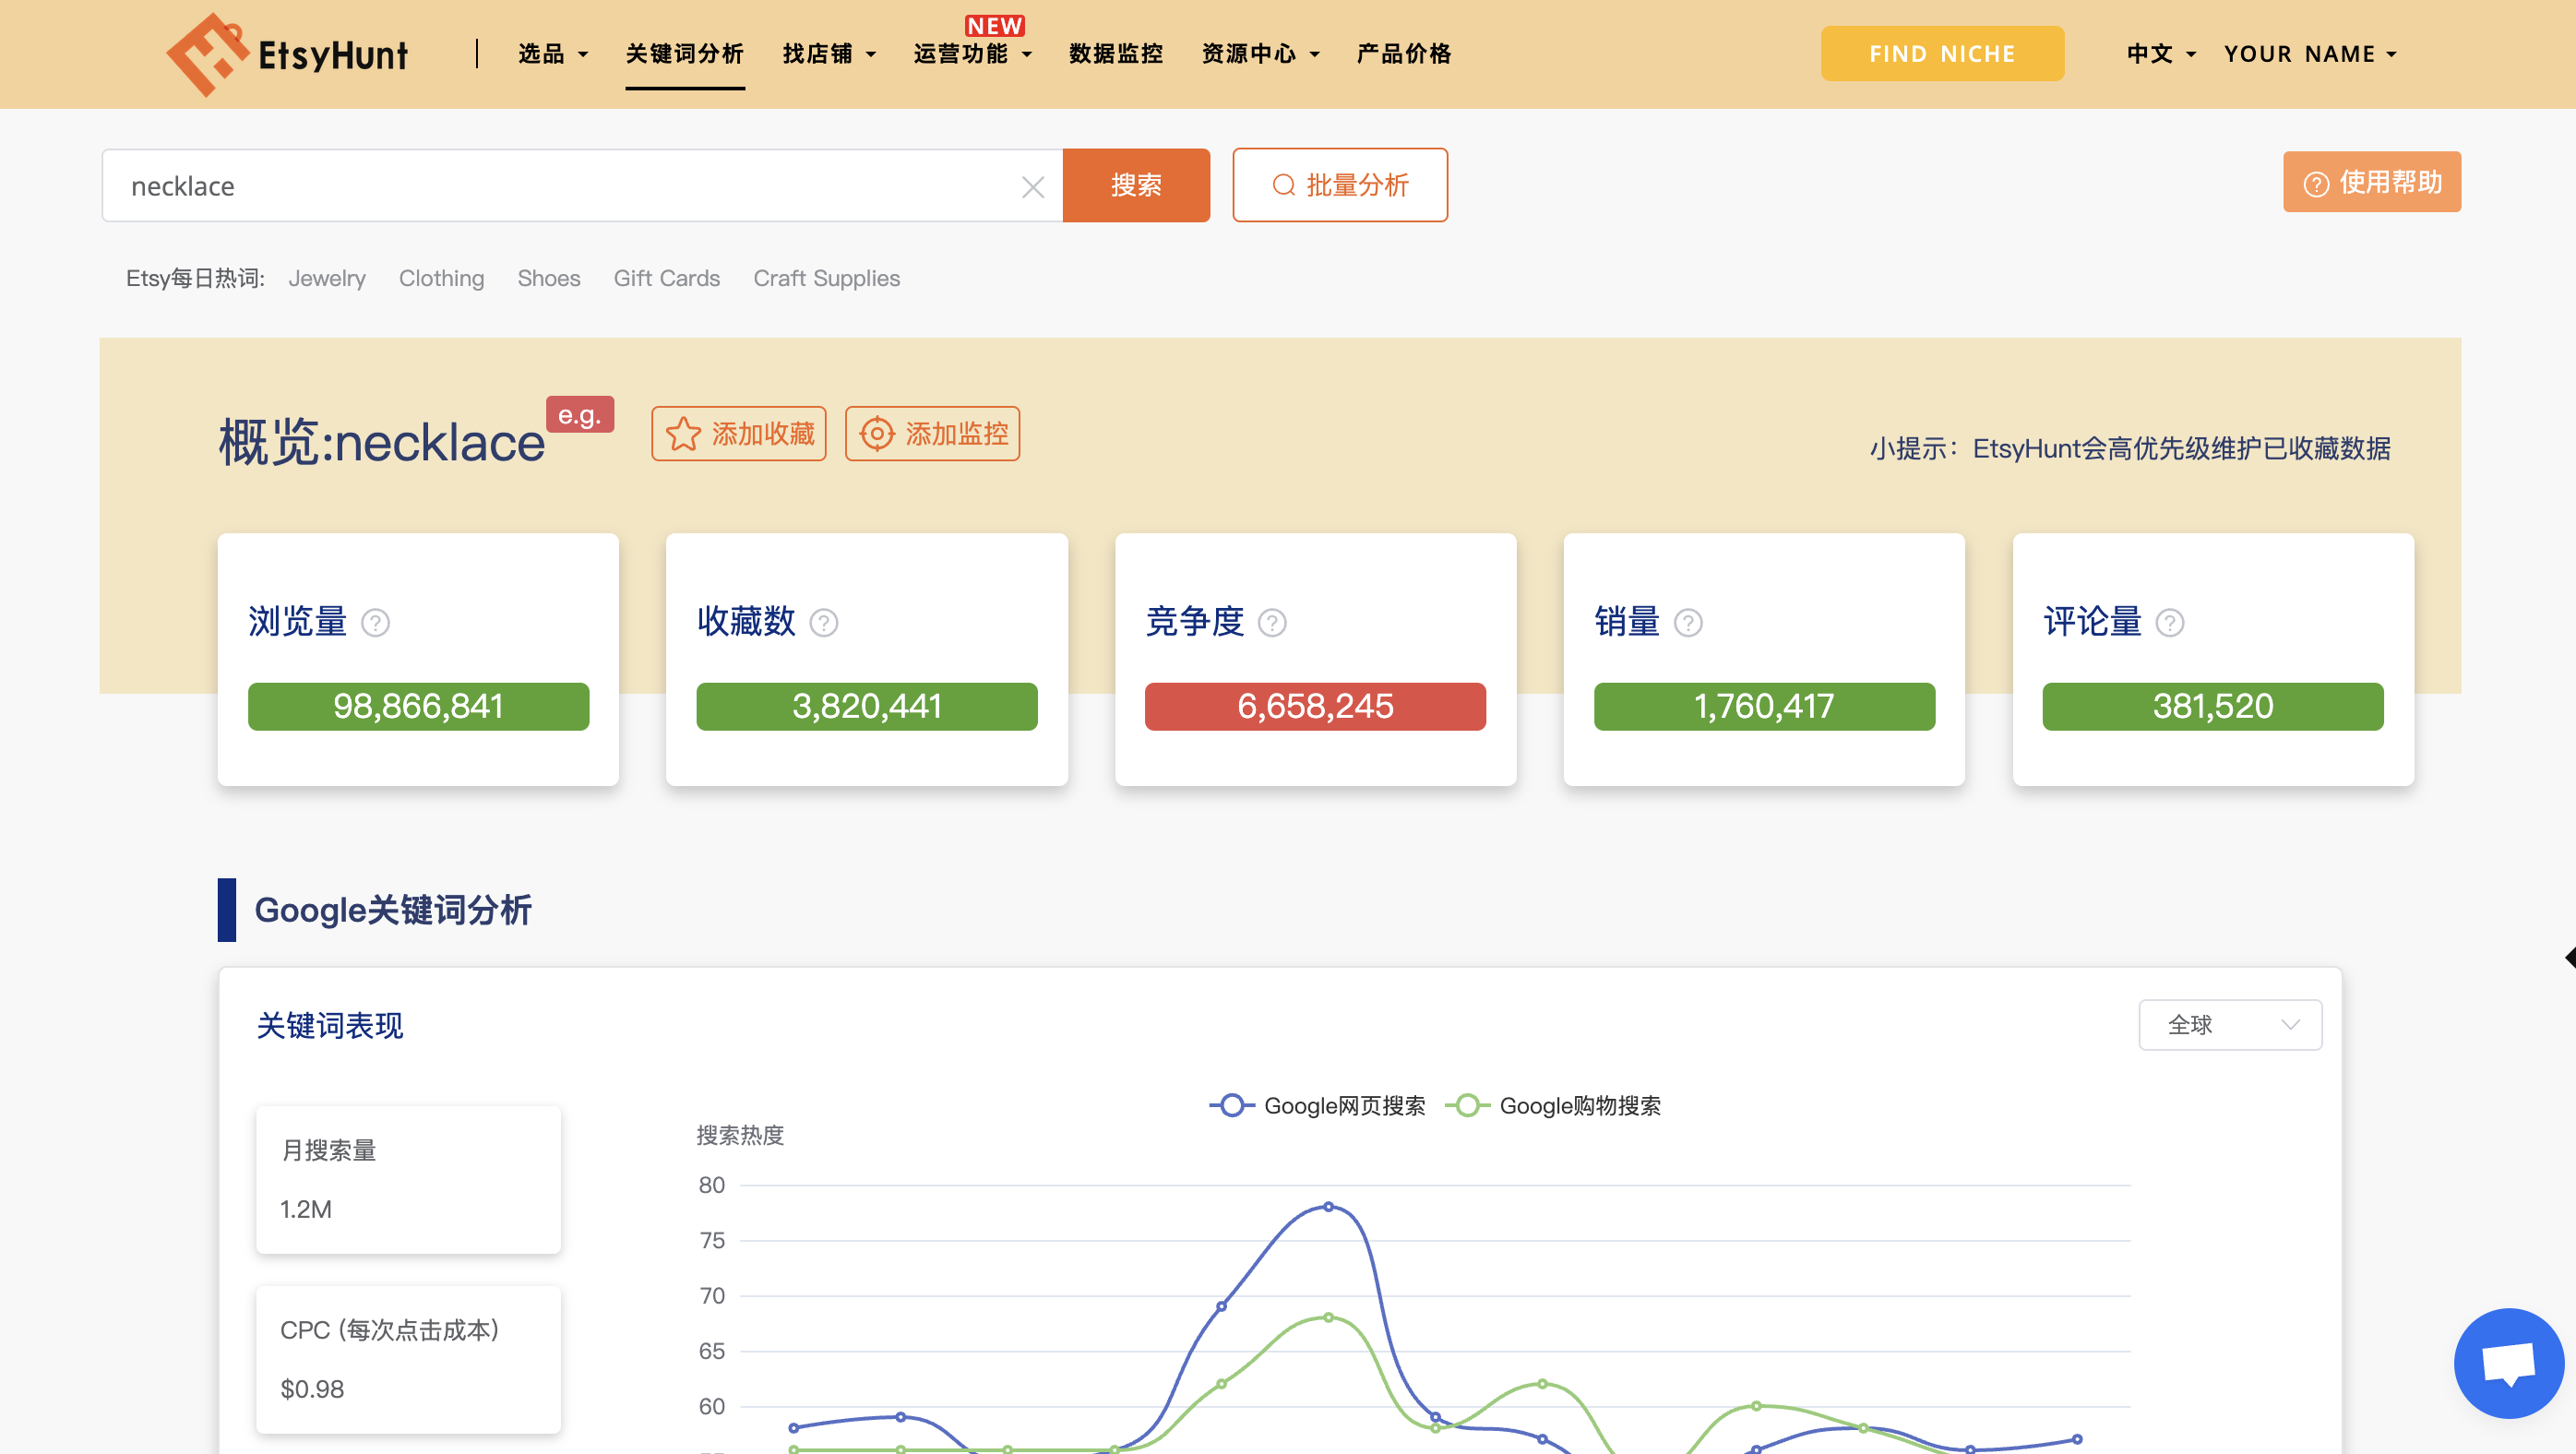Viewport: 2576px width, 1454px height.
Task: Open the 全球 region dropdown
Action: tap(2230, 1025)
